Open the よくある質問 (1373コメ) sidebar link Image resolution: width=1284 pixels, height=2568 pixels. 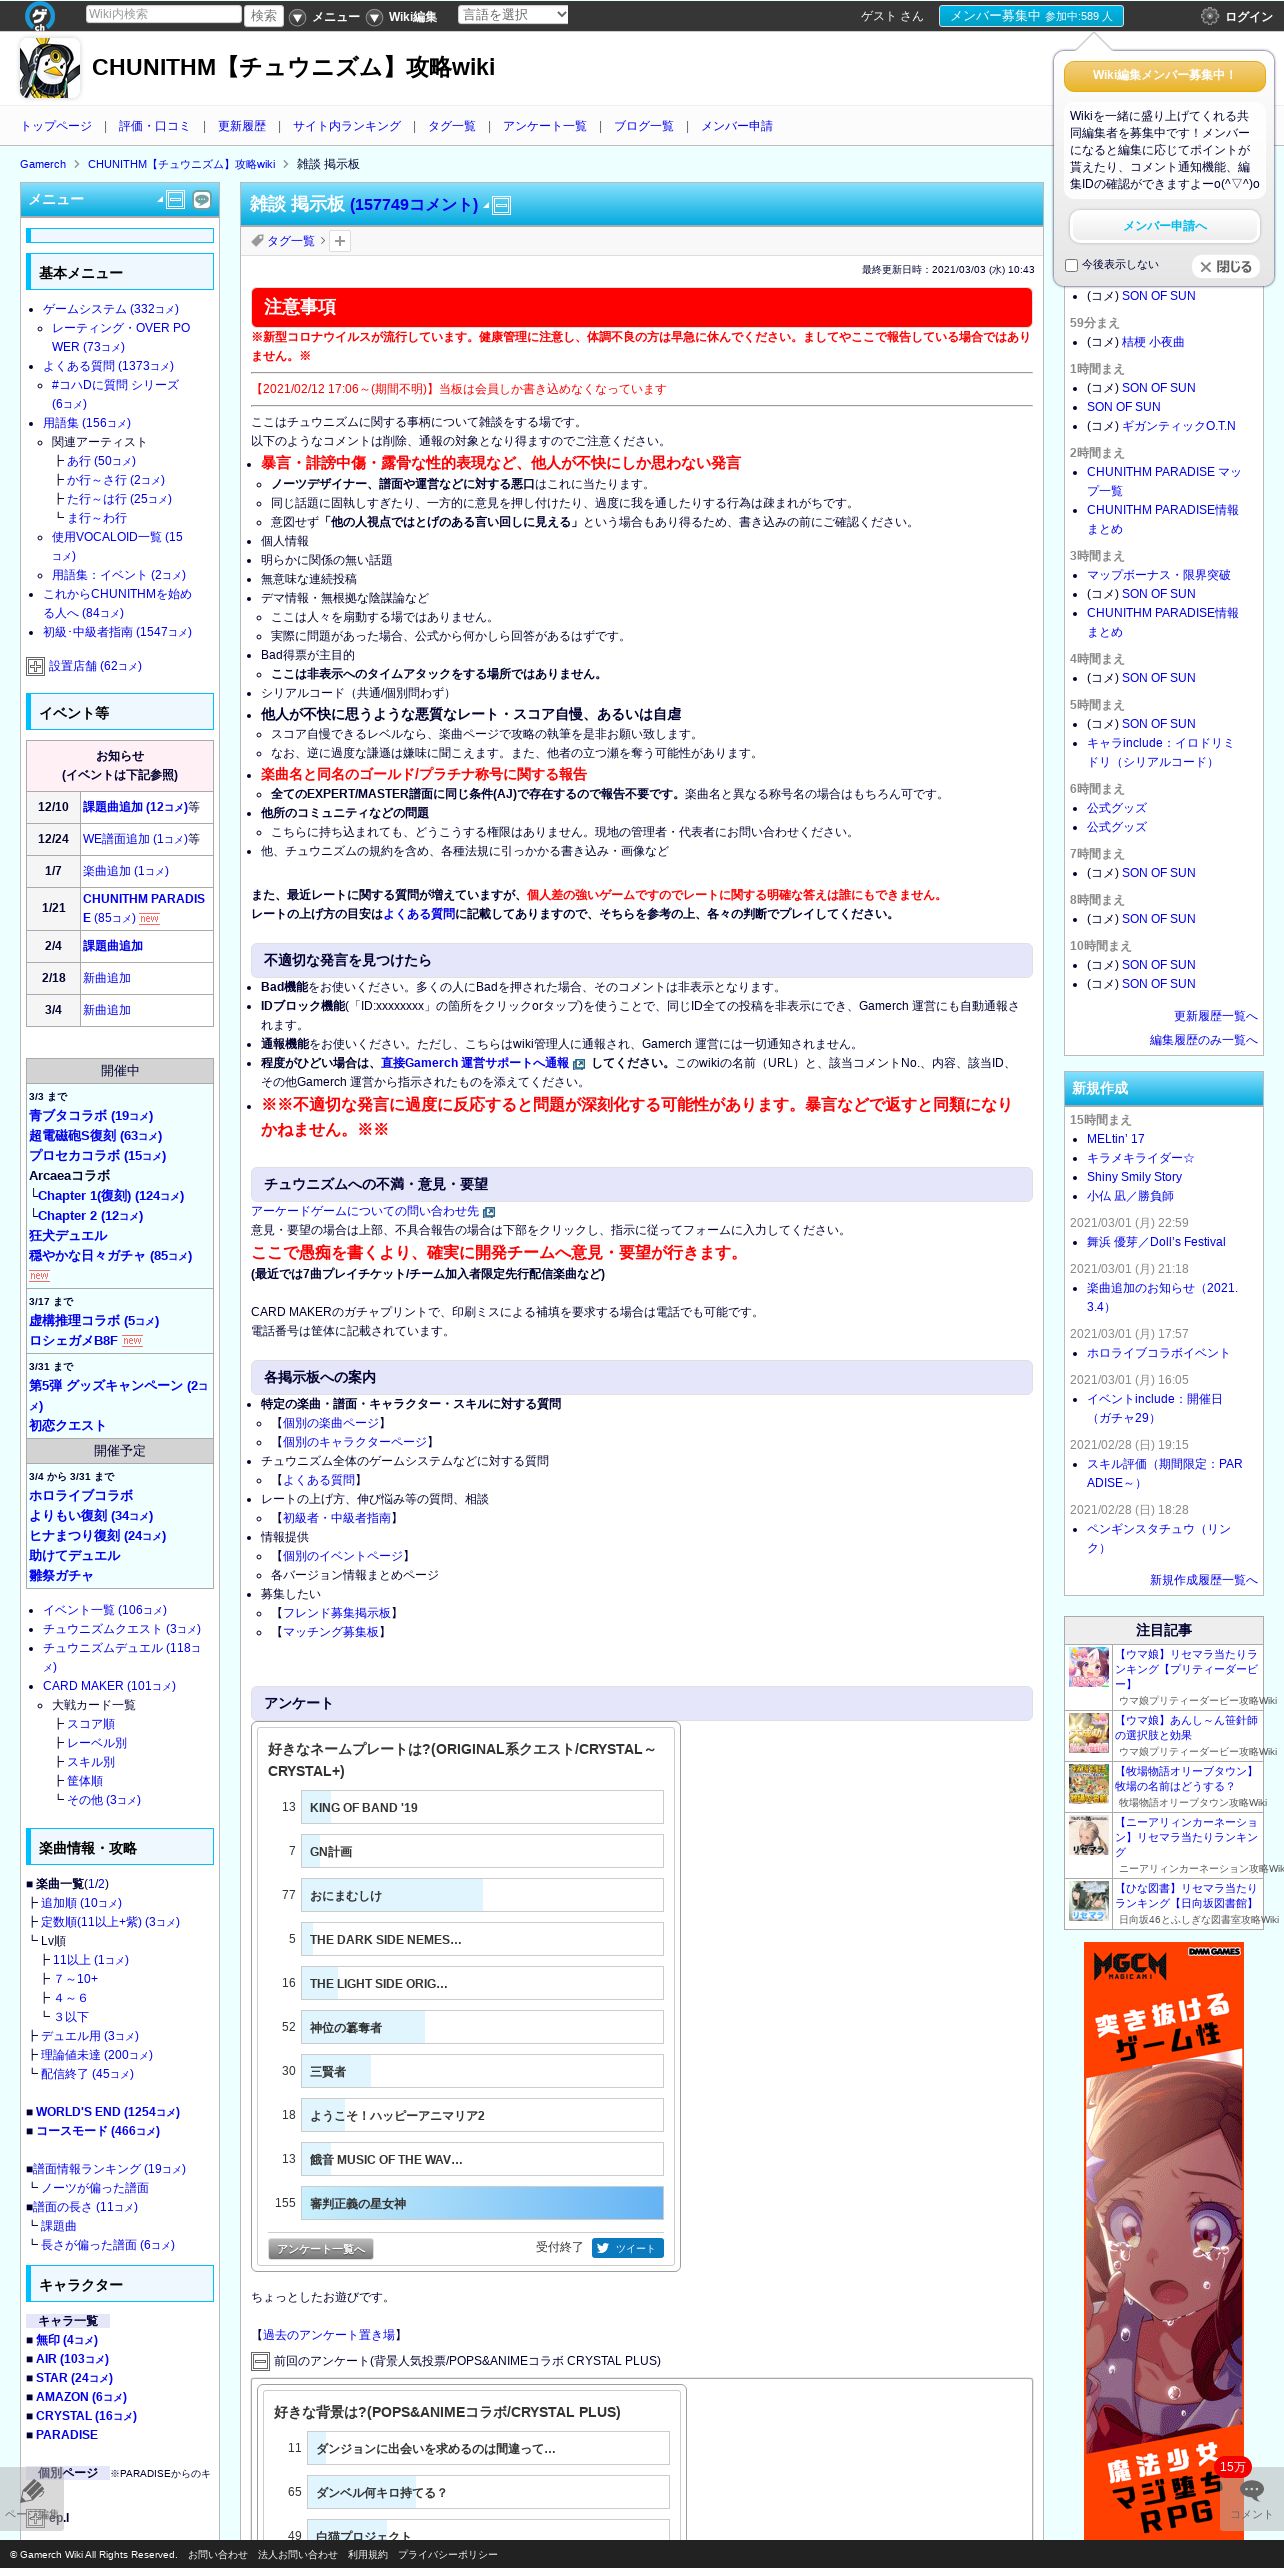click(x=108, y=366)
